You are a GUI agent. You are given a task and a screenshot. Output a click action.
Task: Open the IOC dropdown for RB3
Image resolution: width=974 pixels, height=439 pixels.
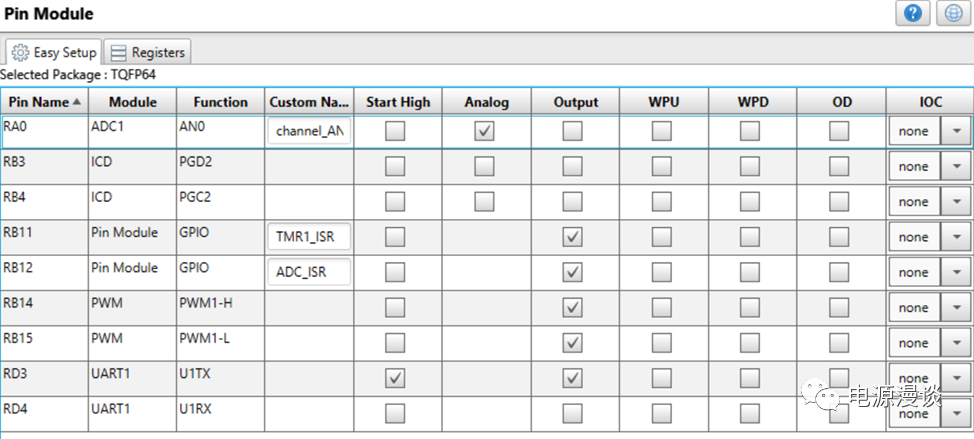(x=956, y=166)
